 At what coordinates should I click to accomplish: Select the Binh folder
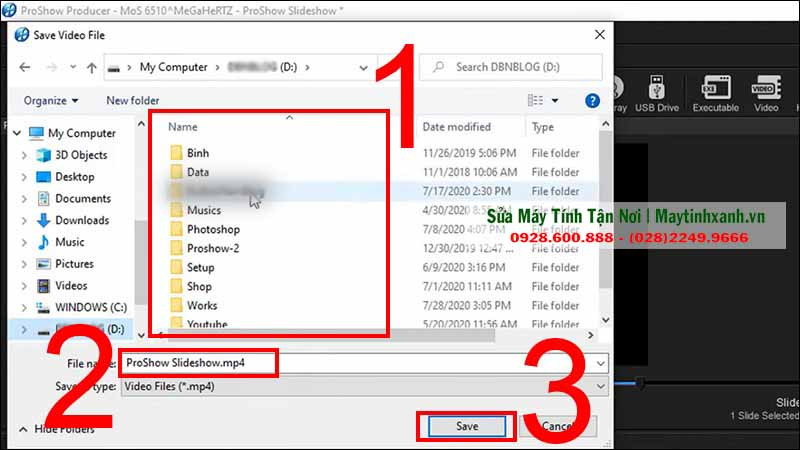tap(197, 153)
